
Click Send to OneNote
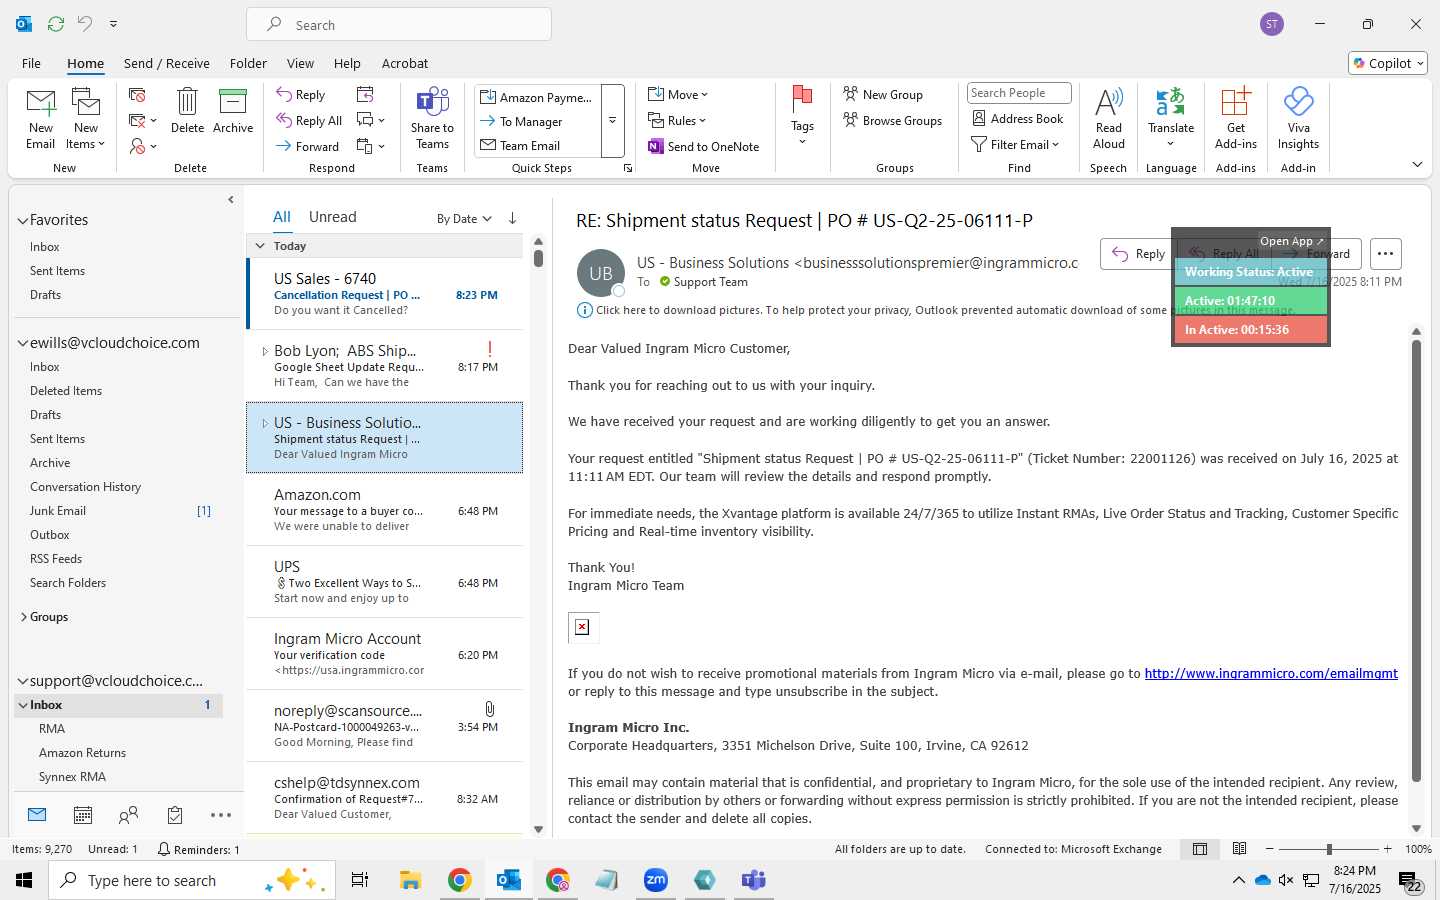[x=704, y=147]
